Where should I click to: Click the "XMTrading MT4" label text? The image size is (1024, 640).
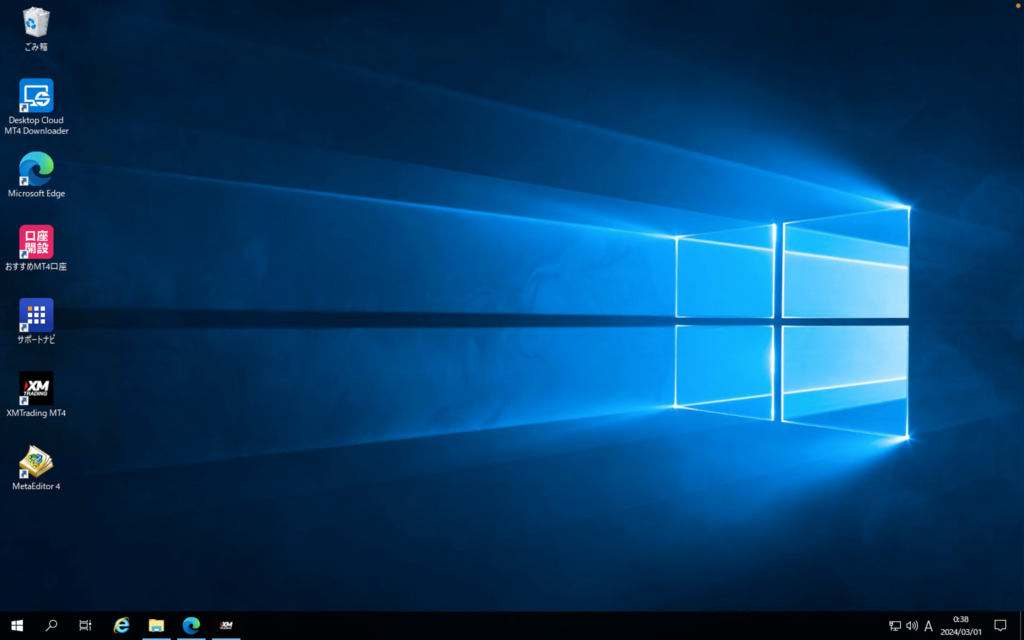click(x=36, y=413)
